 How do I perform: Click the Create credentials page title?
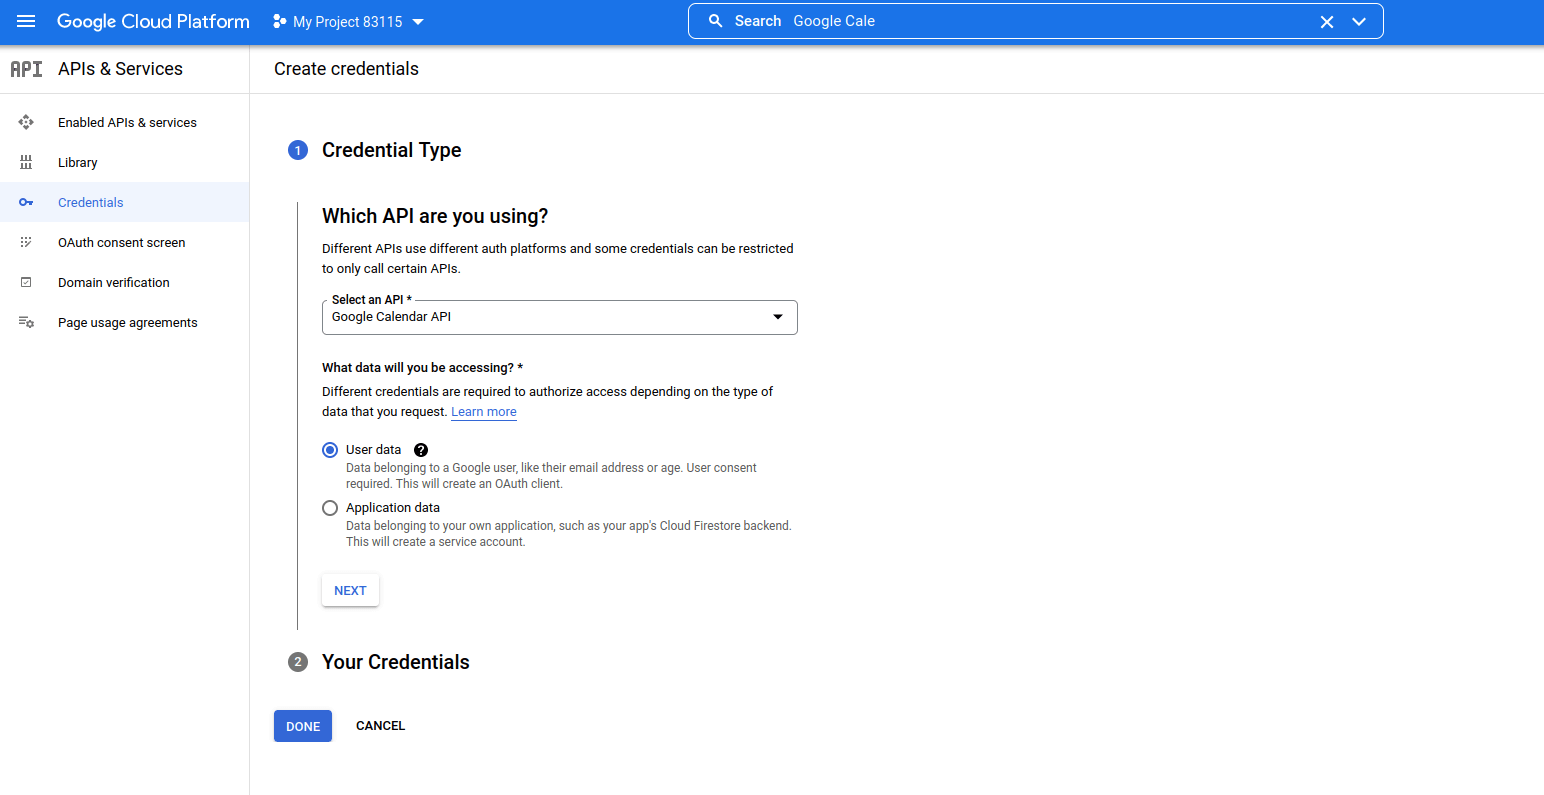tap(346, 69)
